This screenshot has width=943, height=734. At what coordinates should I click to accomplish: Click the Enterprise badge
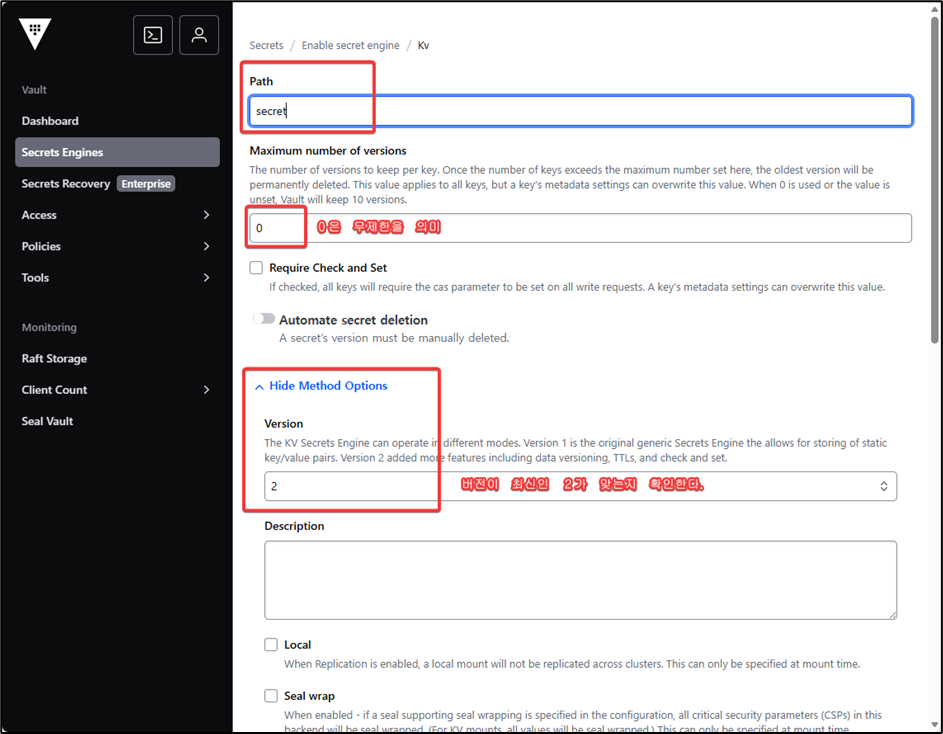click(146, 184)
